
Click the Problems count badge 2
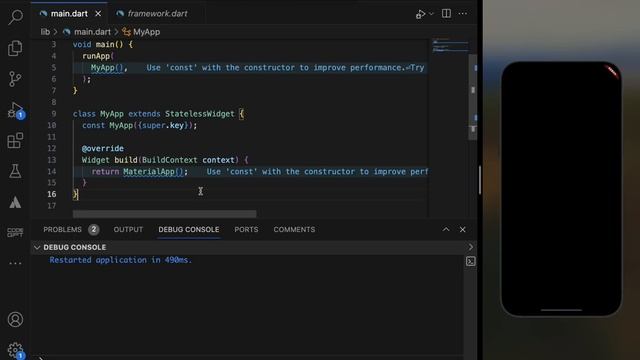93,229
